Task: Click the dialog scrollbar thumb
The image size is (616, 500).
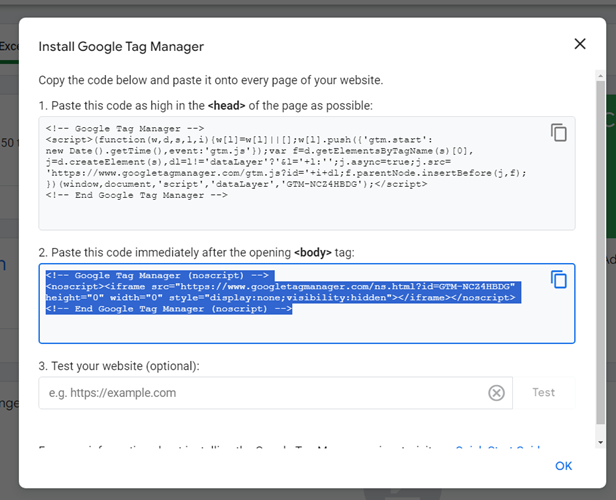Action: [x=600, y=252]
